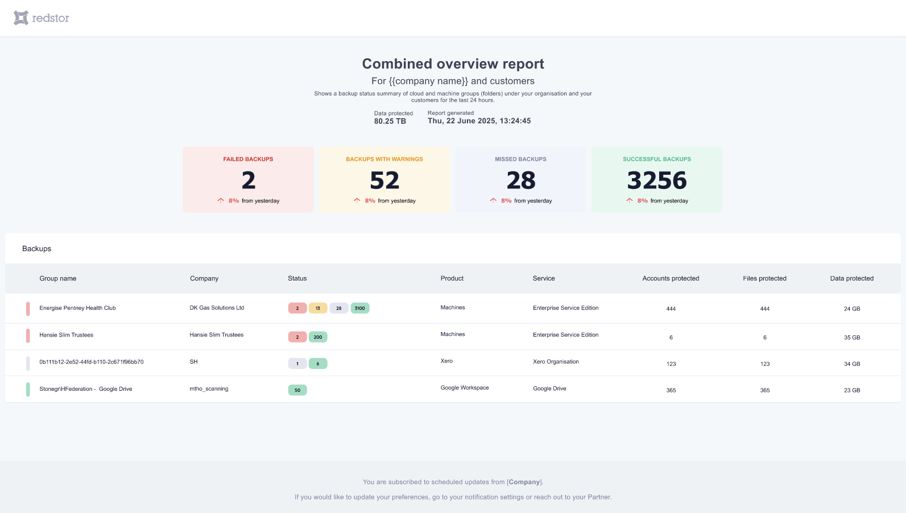Click the trend arrow in Successful Backups card
The height and width of the screenshot is (513, 906).
[x=629, y=200]
